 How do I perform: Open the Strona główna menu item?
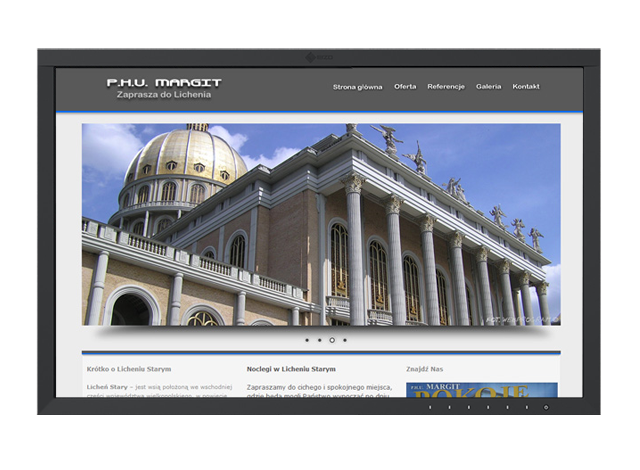[x=357, y=87]
